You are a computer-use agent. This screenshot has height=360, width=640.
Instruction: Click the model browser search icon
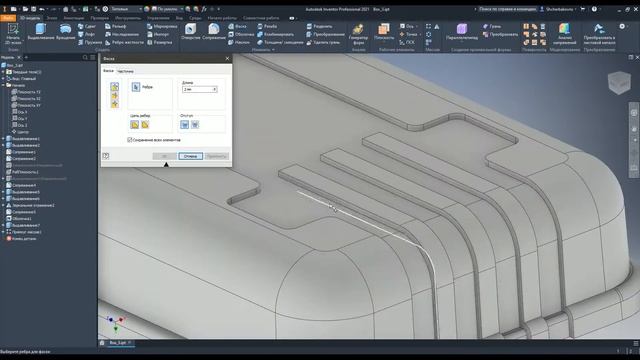85,58
